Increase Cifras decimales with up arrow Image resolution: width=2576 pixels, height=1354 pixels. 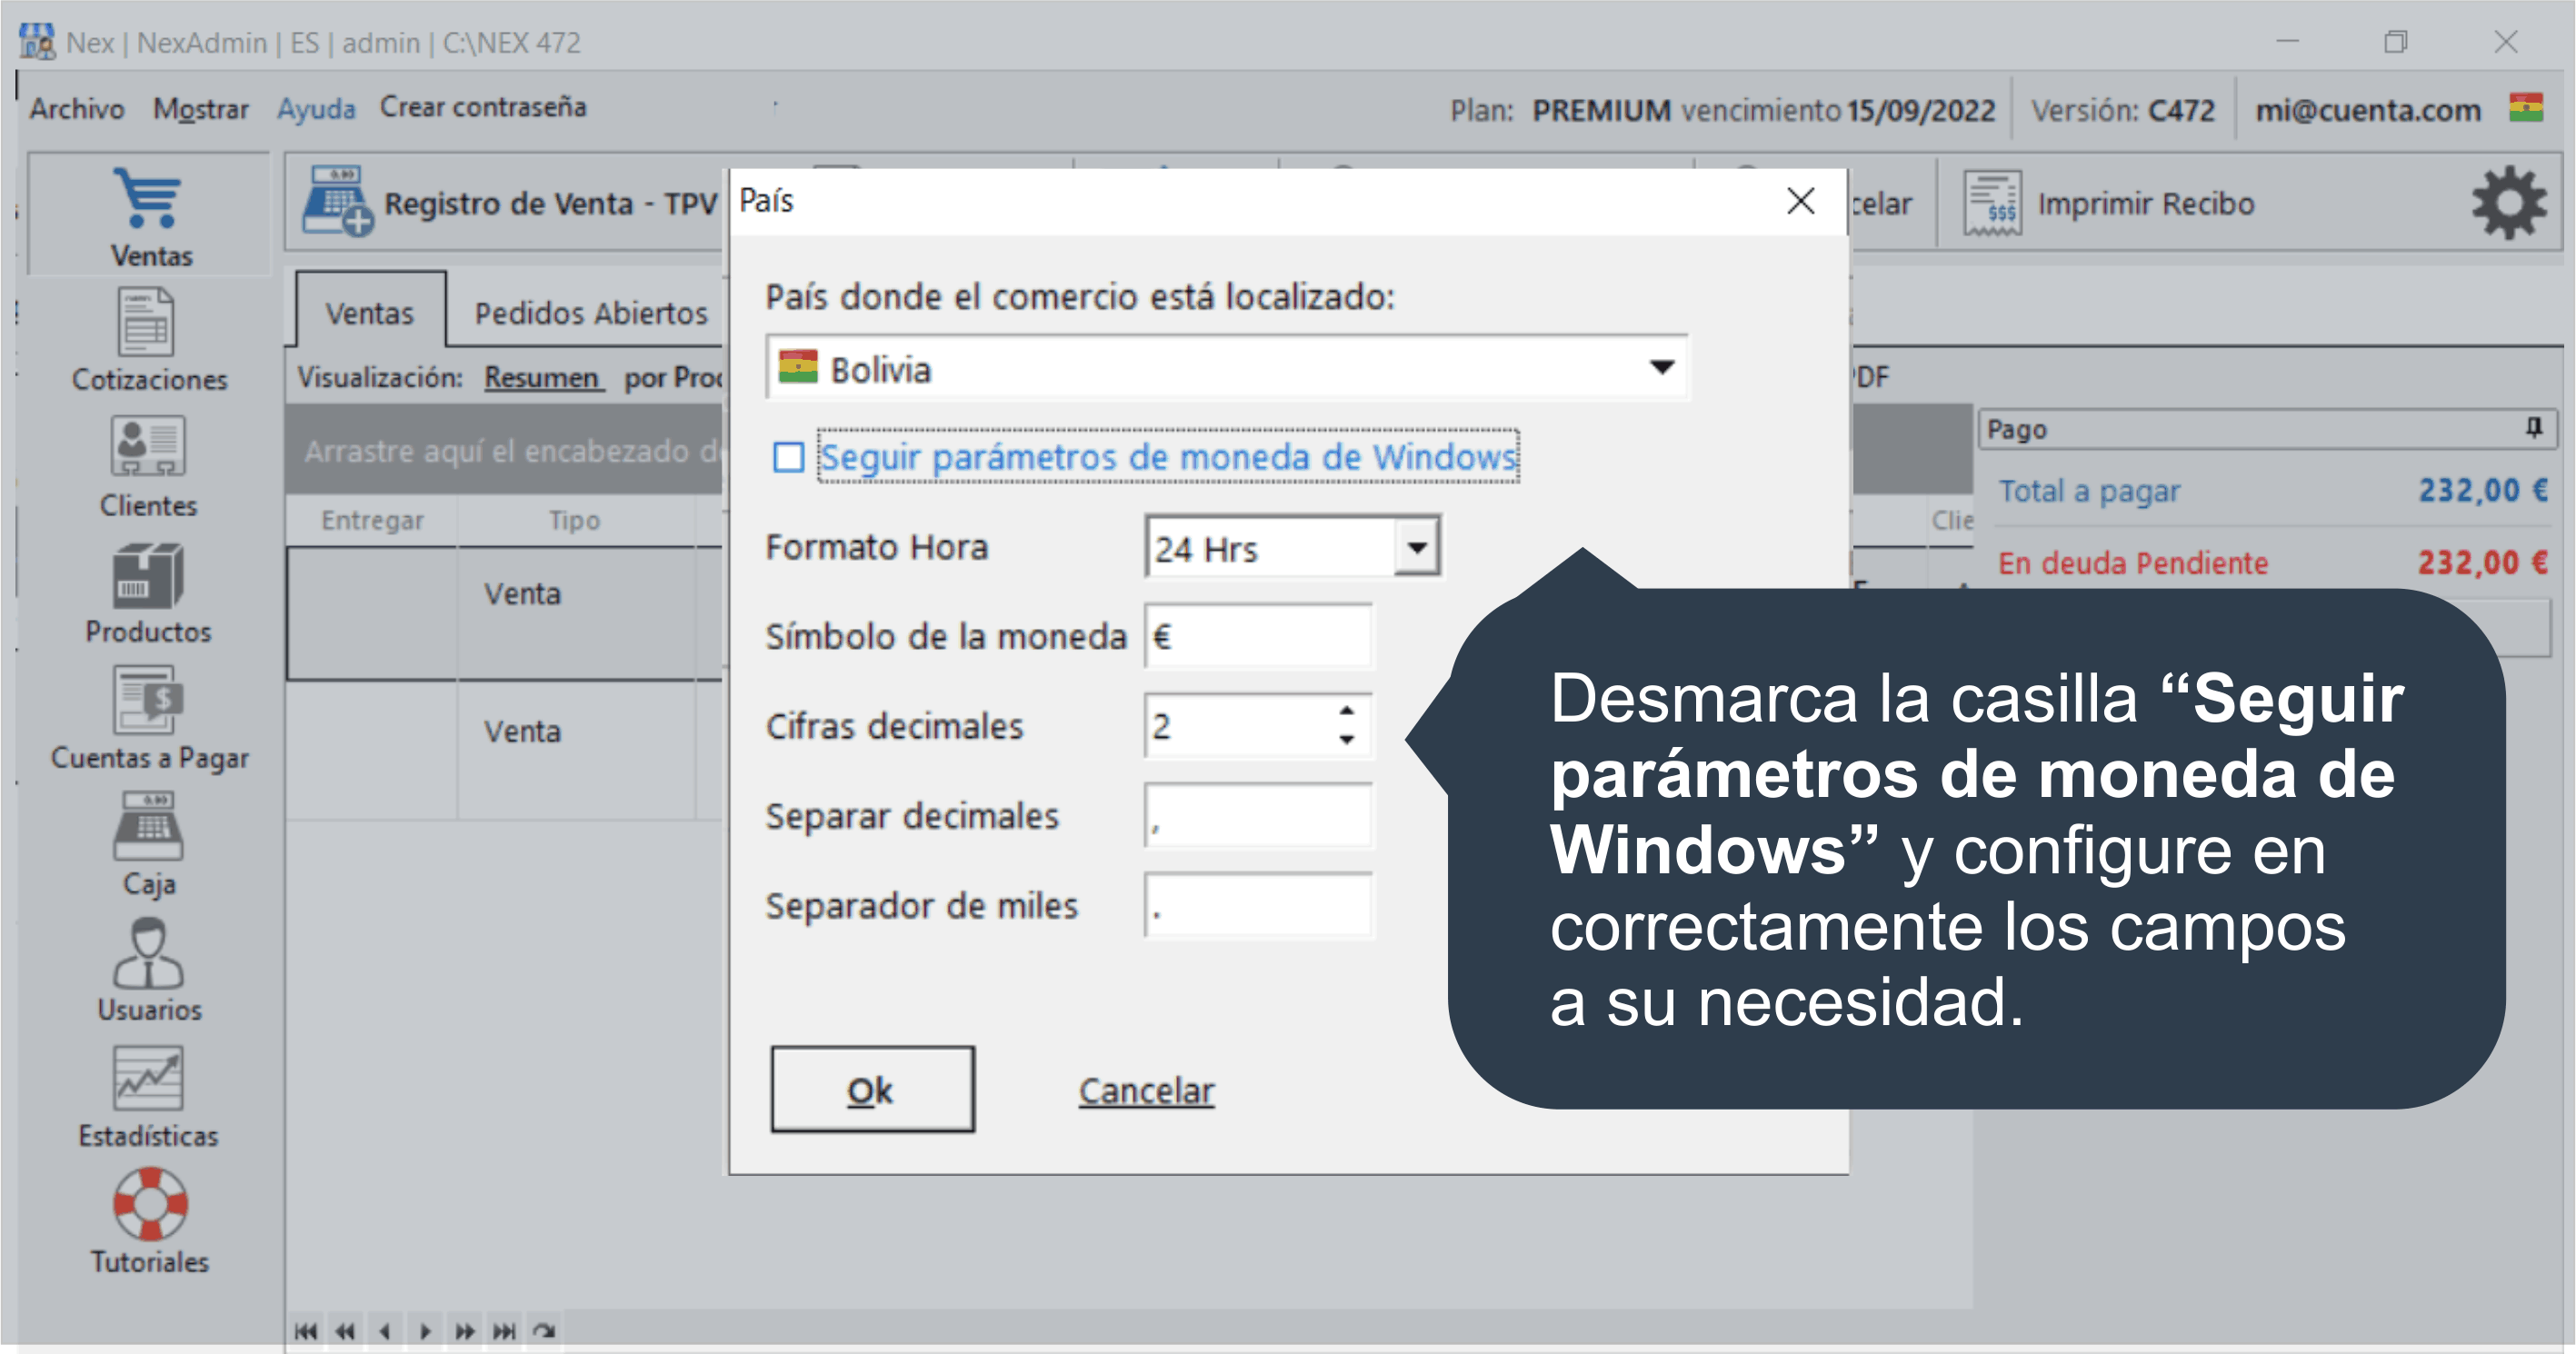click(x=1346, y=710)
